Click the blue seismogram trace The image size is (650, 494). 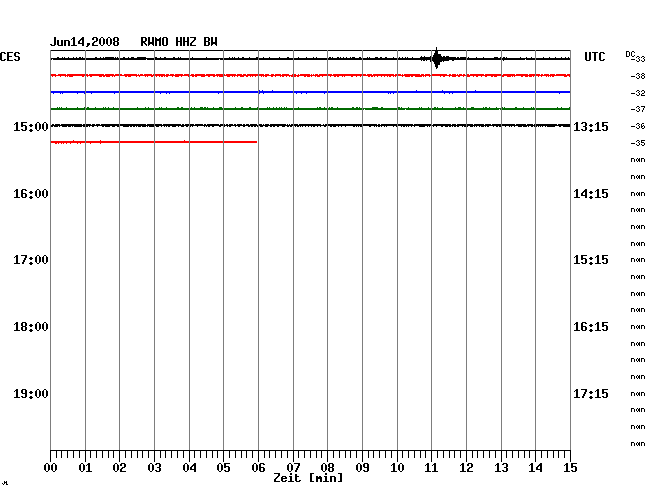310,92
